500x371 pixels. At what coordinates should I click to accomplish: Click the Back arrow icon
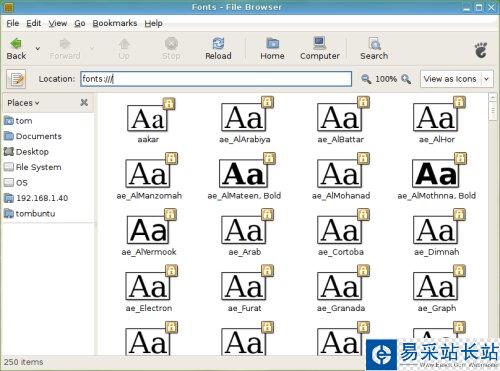pos(16,44)
